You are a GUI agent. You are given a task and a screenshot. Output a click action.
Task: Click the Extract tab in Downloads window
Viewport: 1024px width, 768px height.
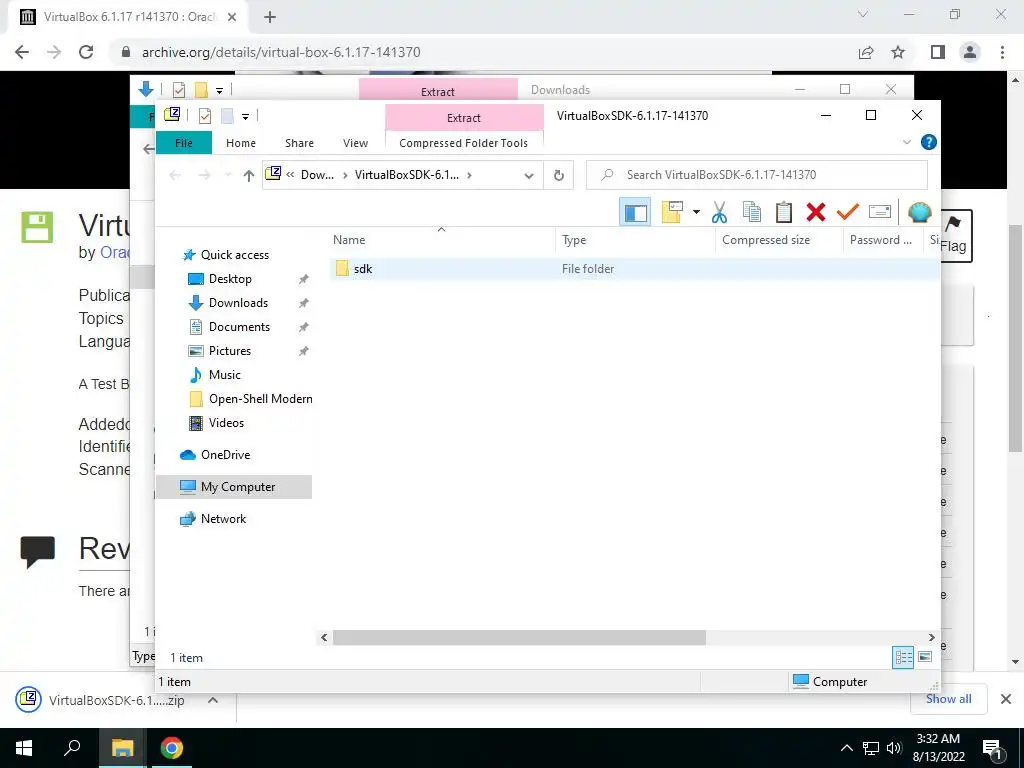438,90
